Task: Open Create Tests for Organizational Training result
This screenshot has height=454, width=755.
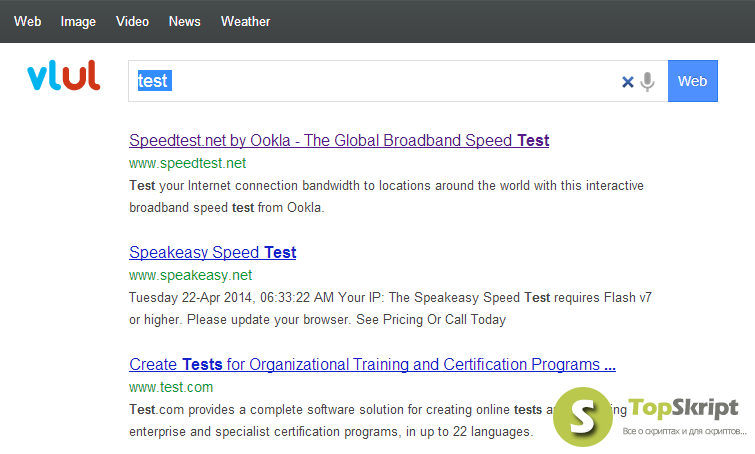Action: coord(372,364)
